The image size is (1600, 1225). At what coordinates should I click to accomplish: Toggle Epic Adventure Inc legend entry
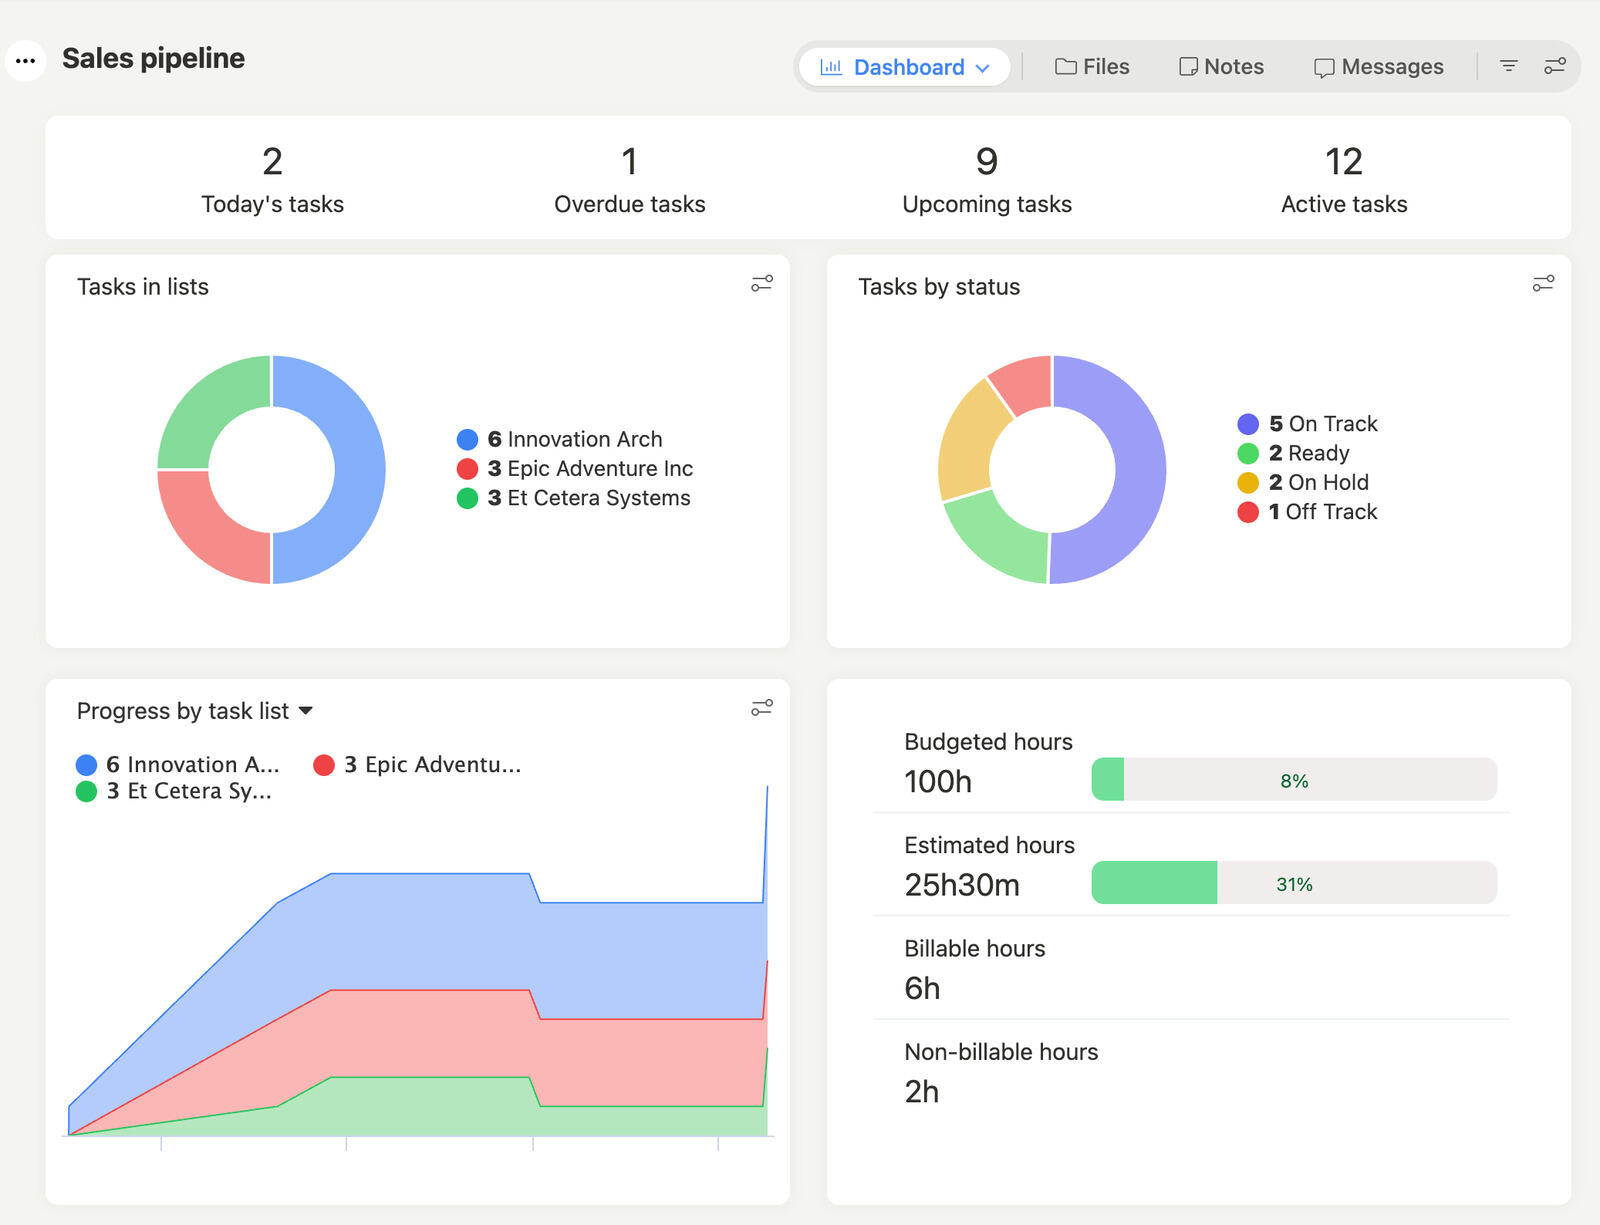click(x=575, y=468)
